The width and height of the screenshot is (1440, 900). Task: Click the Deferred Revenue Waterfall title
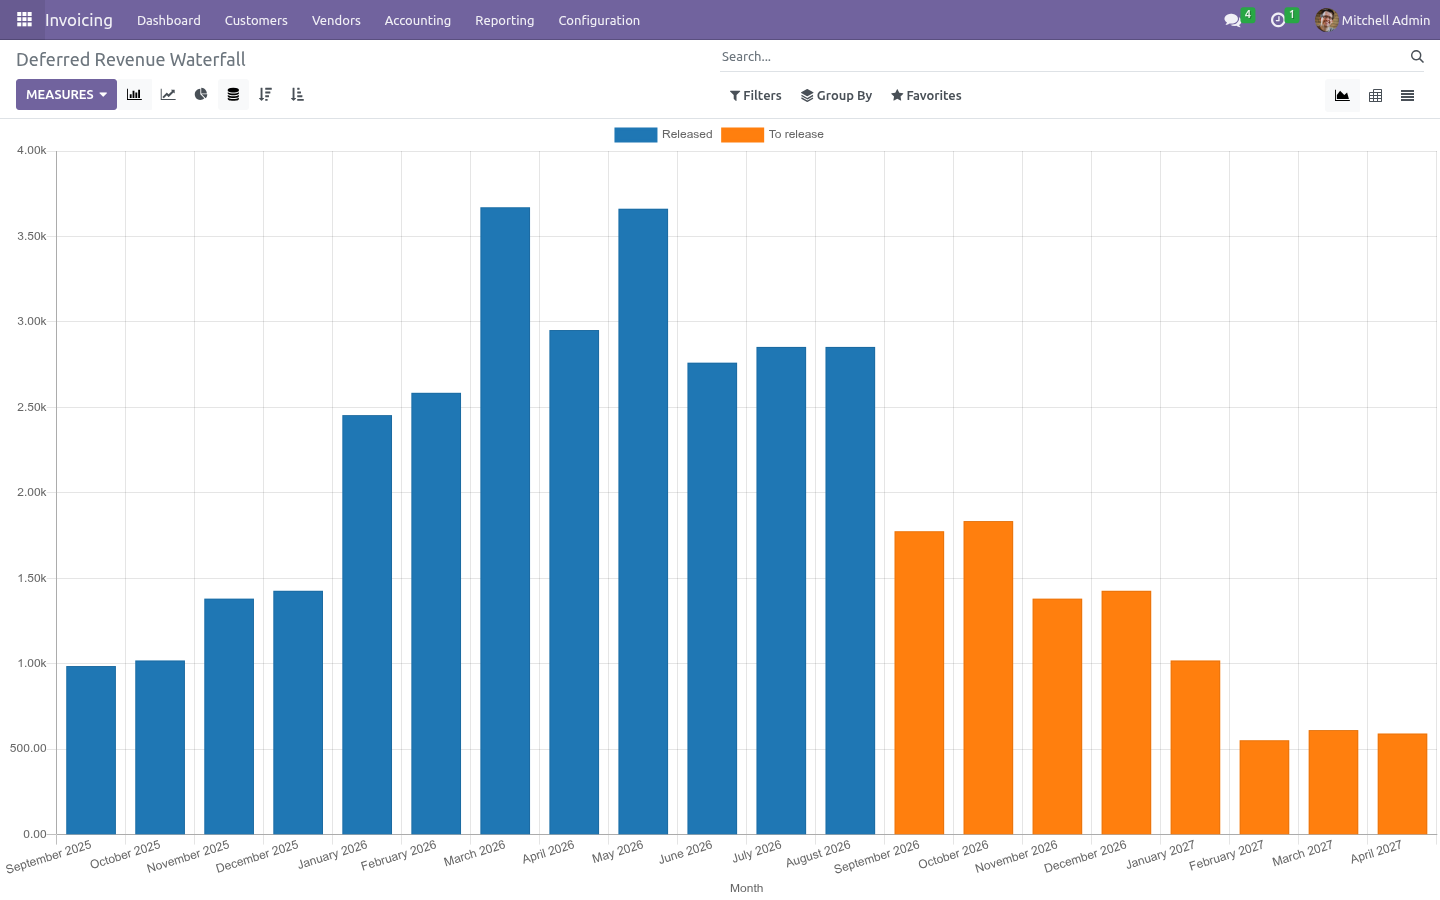[x=131, y=60]
